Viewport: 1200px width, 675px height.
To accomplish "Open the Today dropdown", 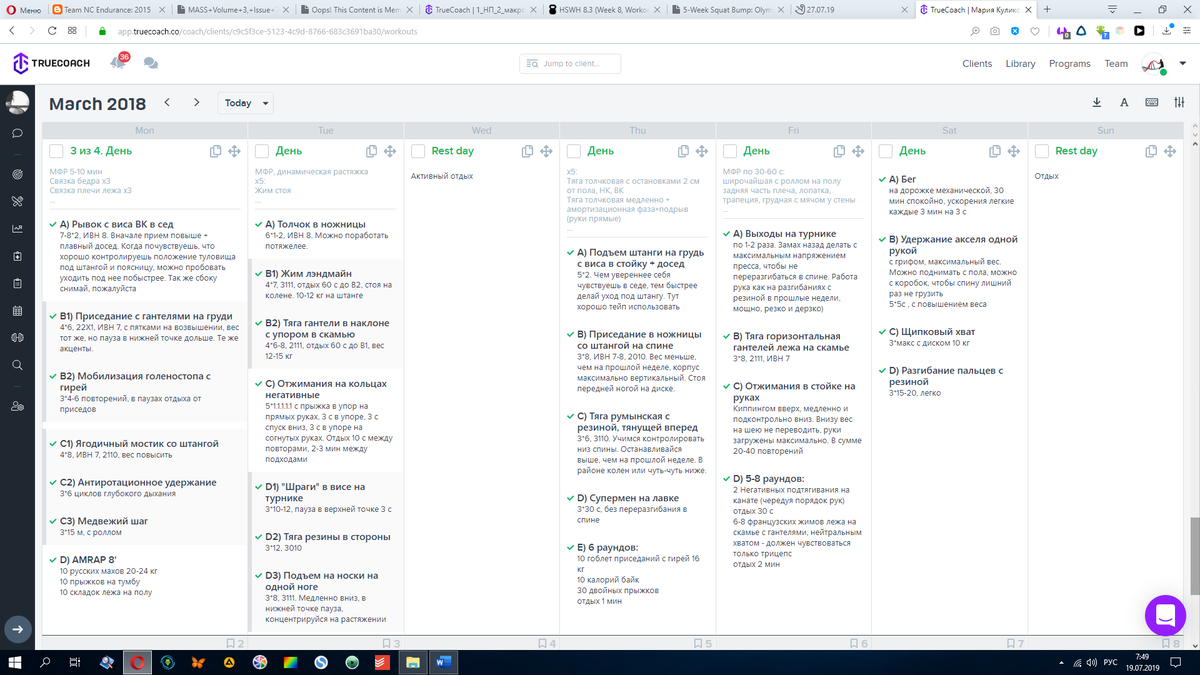I will [x=246, y=103].
